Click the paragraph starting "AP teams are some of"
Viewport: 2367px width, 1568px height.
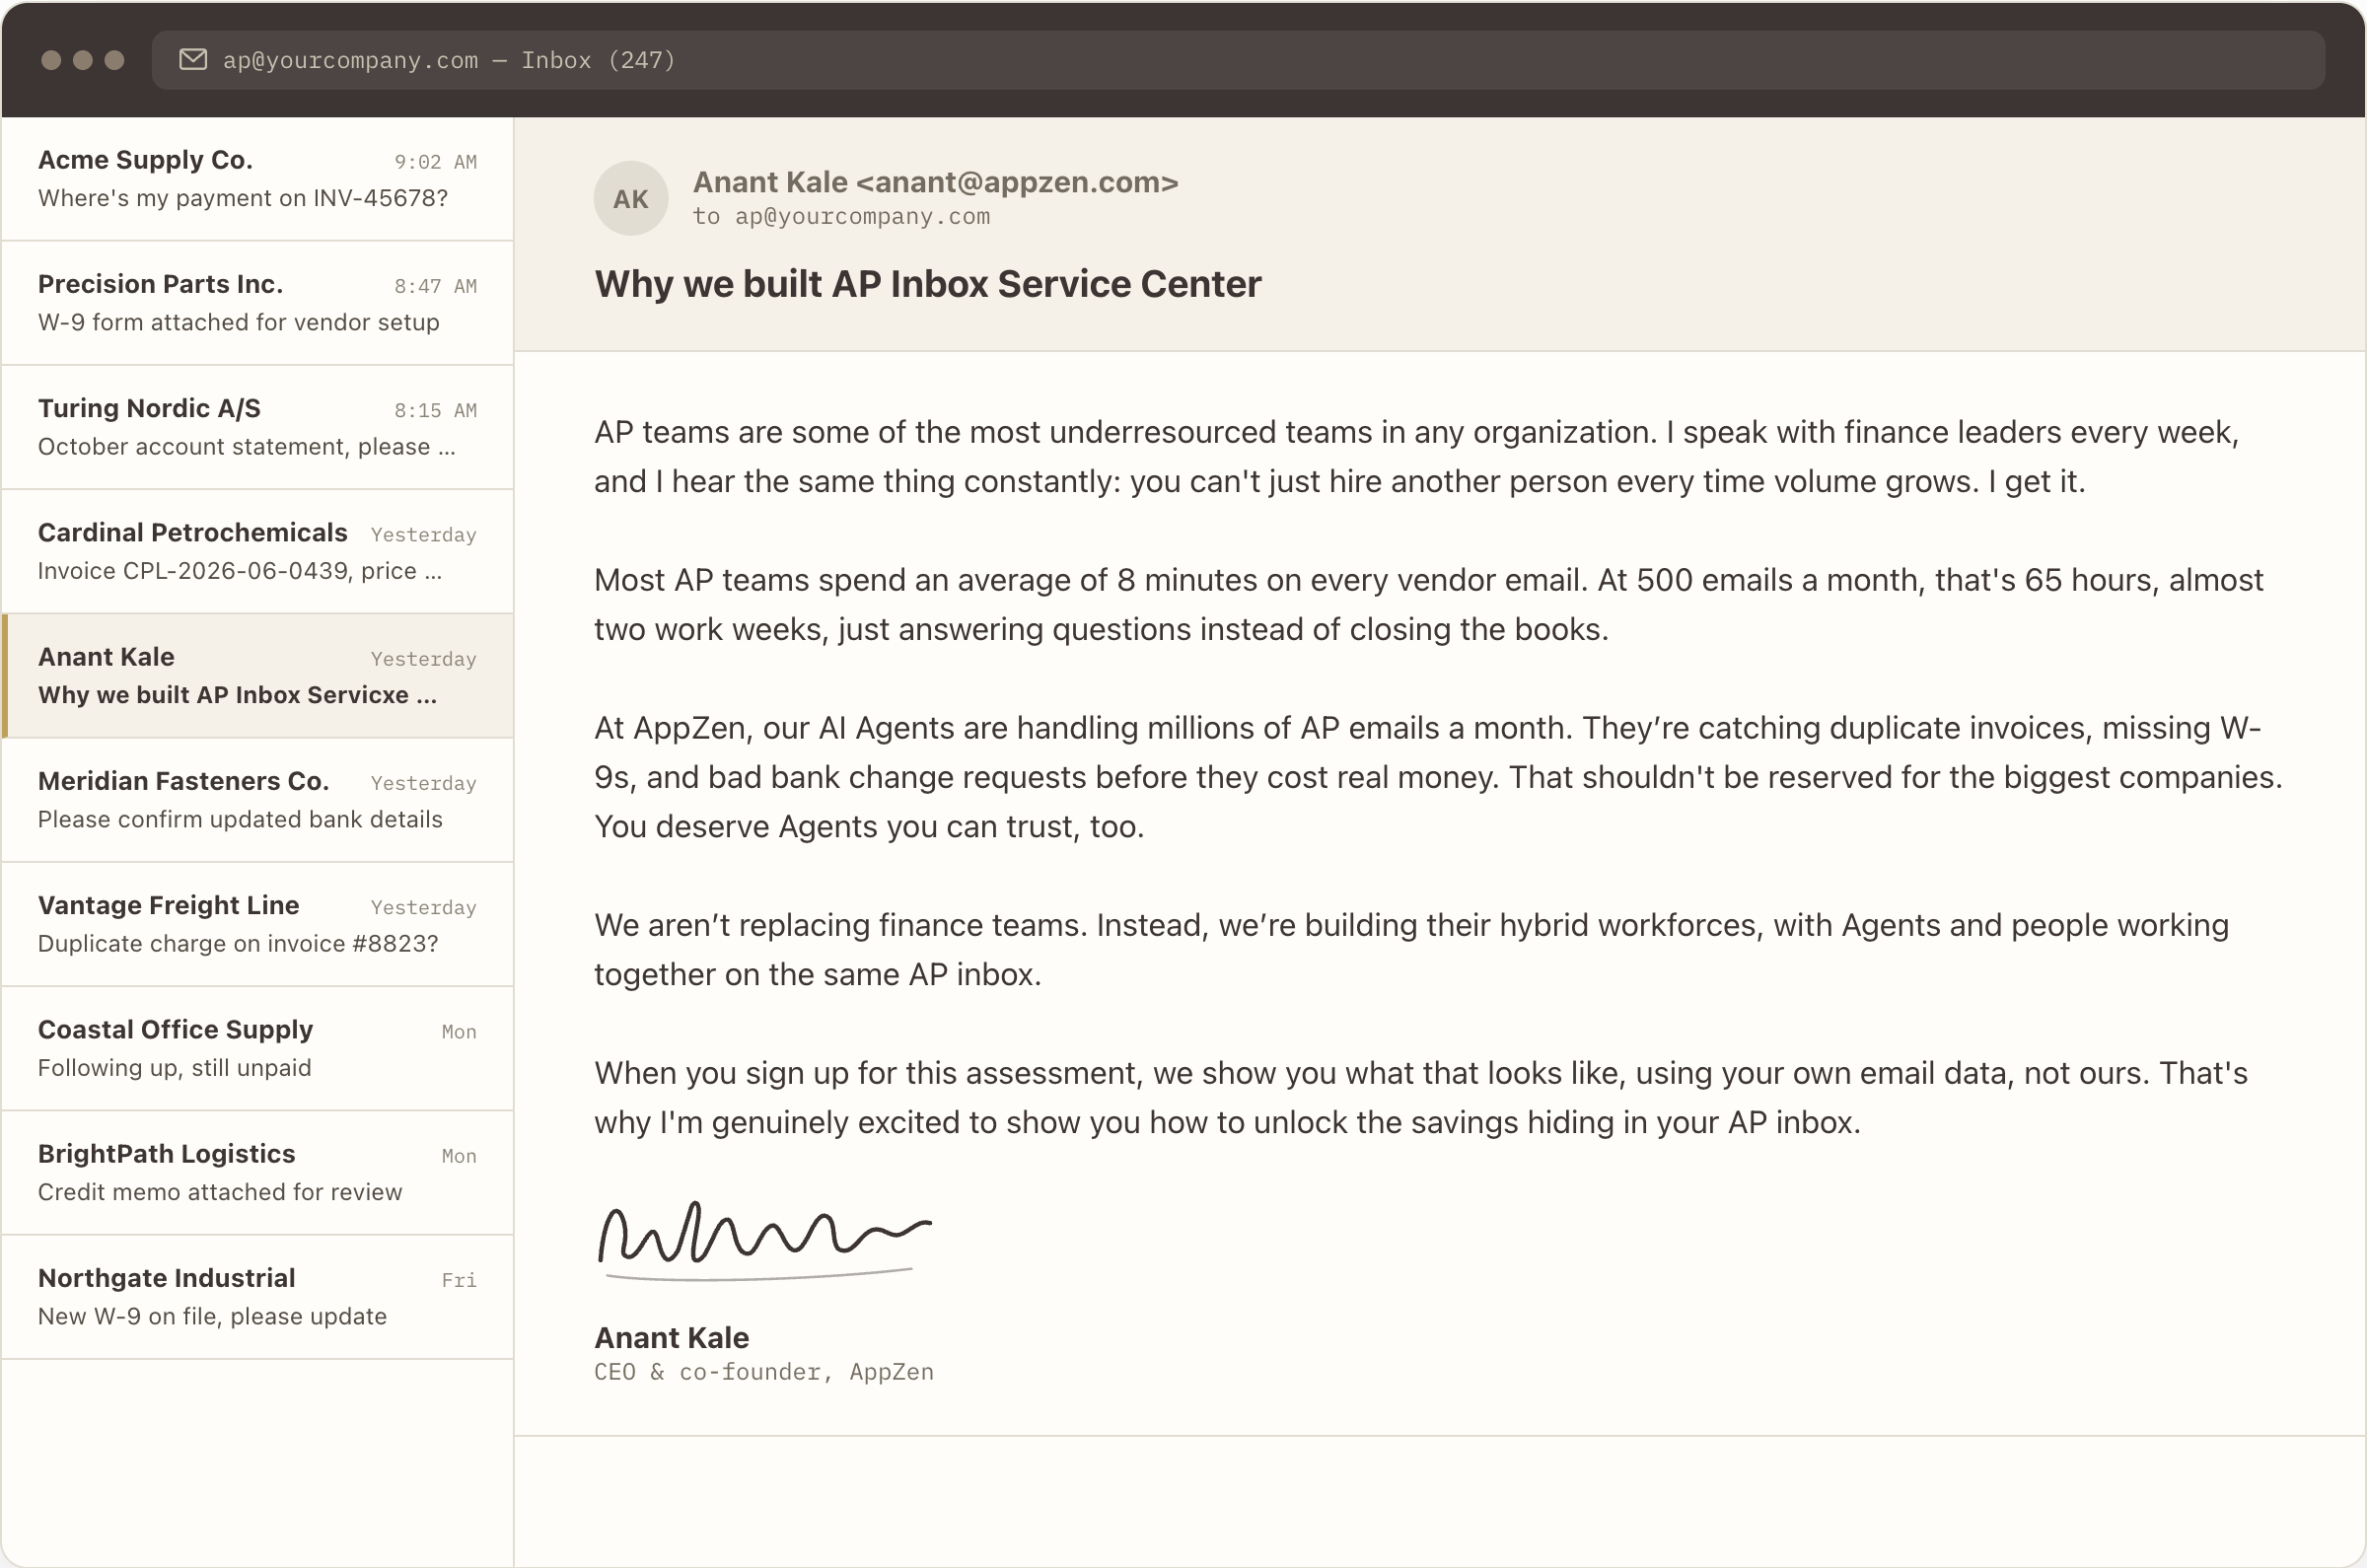pyautogui.click(x=1417, y=457)
